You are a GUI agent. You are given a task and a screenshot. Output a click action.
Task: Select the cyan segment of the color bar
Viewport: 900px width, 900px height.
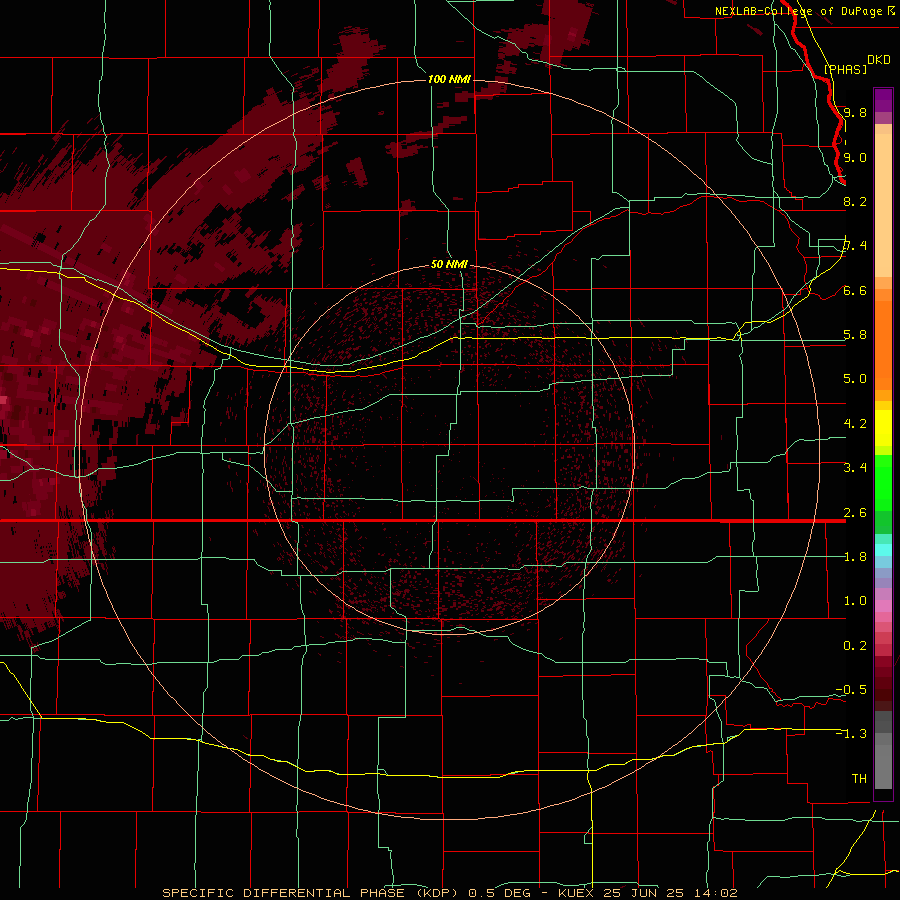coord(883,550)
